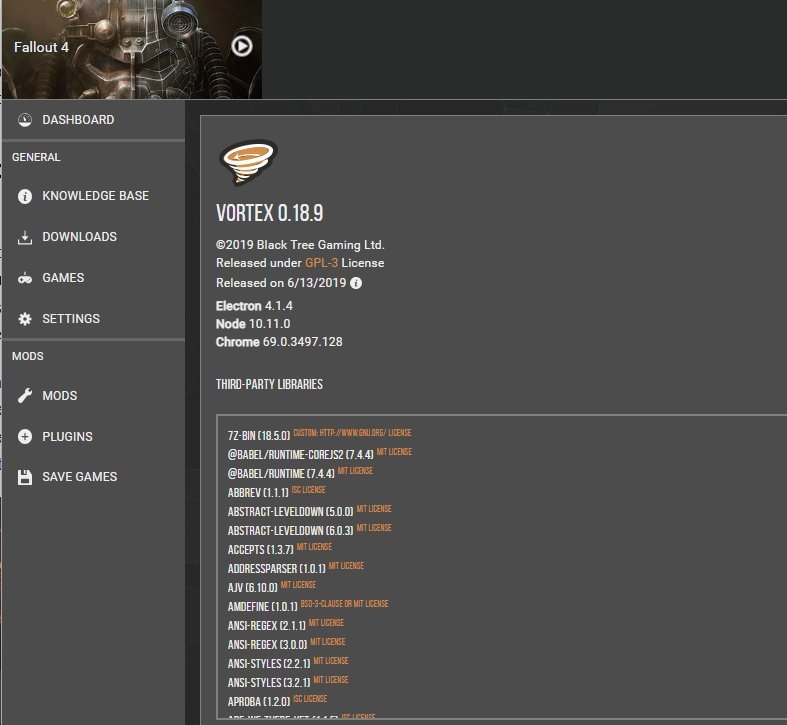Click the ACCEPTS (1.3.7) library entry

point(260,550)
